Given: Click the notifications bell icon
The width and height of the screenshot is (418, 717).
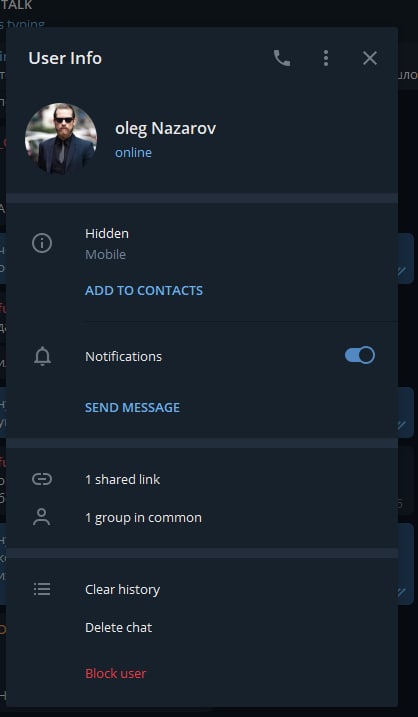Looking at the screenshot, I should [42, 356].
